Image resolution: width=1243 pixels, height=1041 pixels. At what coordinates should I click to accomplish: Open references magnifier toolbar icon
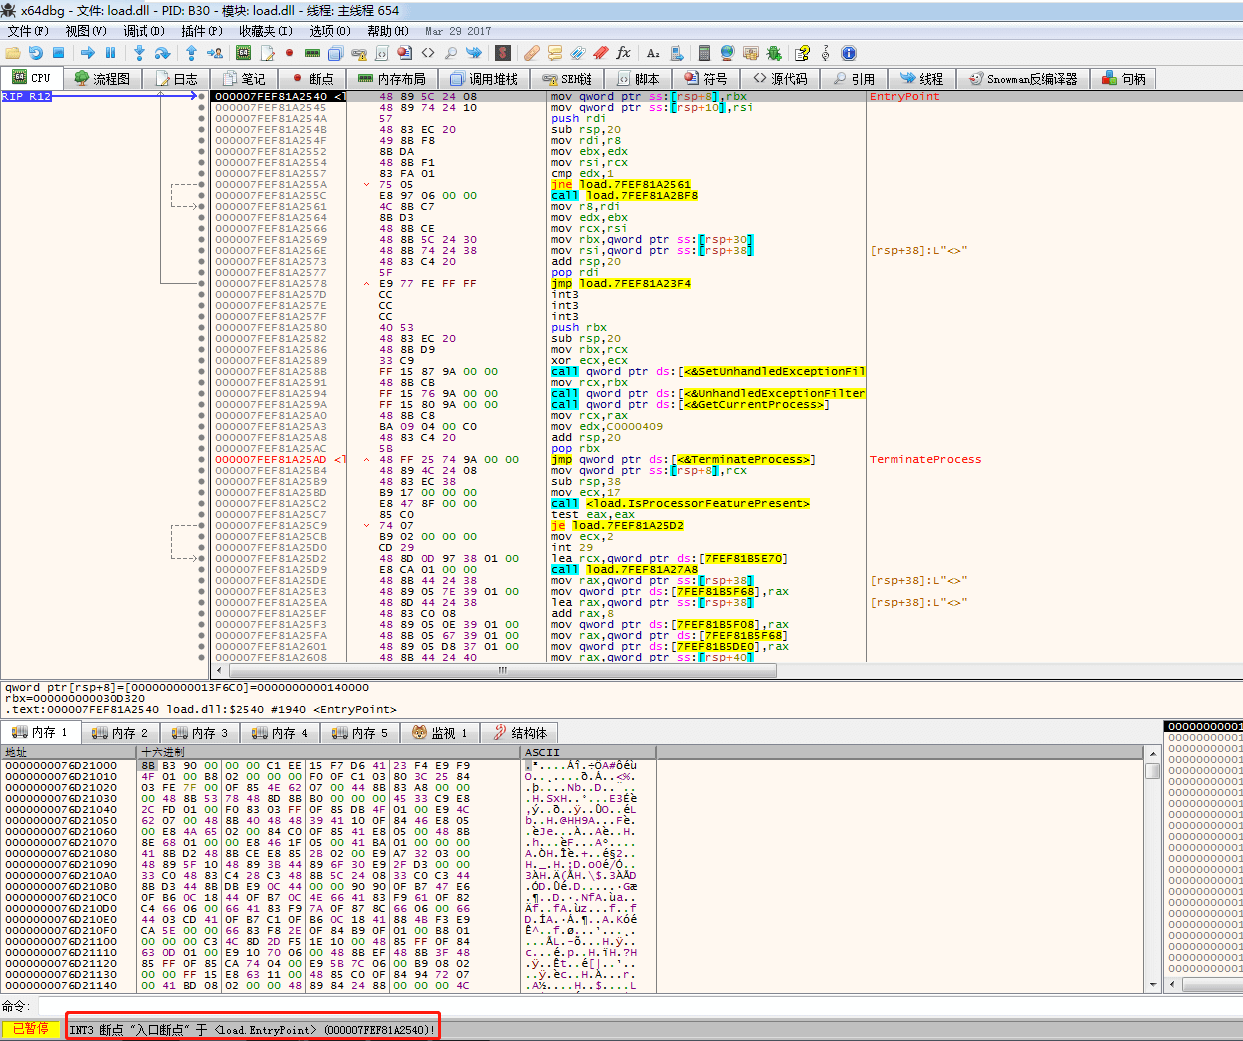(451, 53)
